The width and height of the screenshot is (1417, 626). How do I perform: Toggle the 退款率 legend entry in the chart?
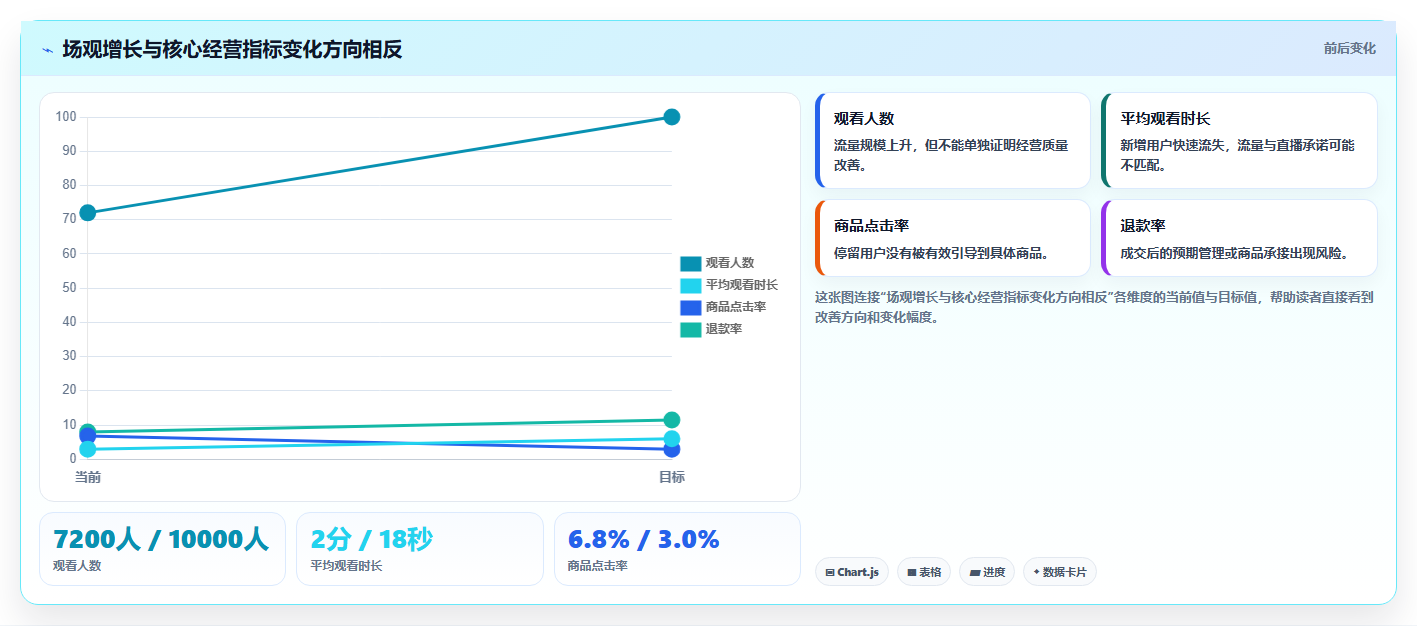[711, 329]
